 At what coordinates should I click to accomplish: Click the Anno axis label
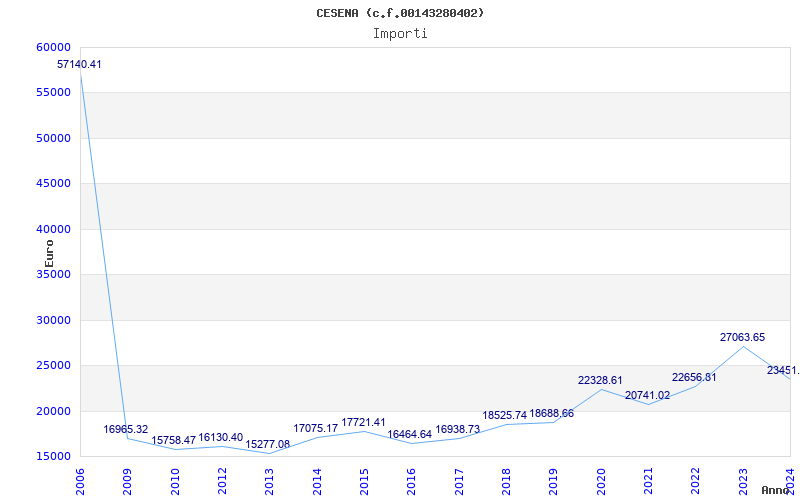[x=776, y=490]
